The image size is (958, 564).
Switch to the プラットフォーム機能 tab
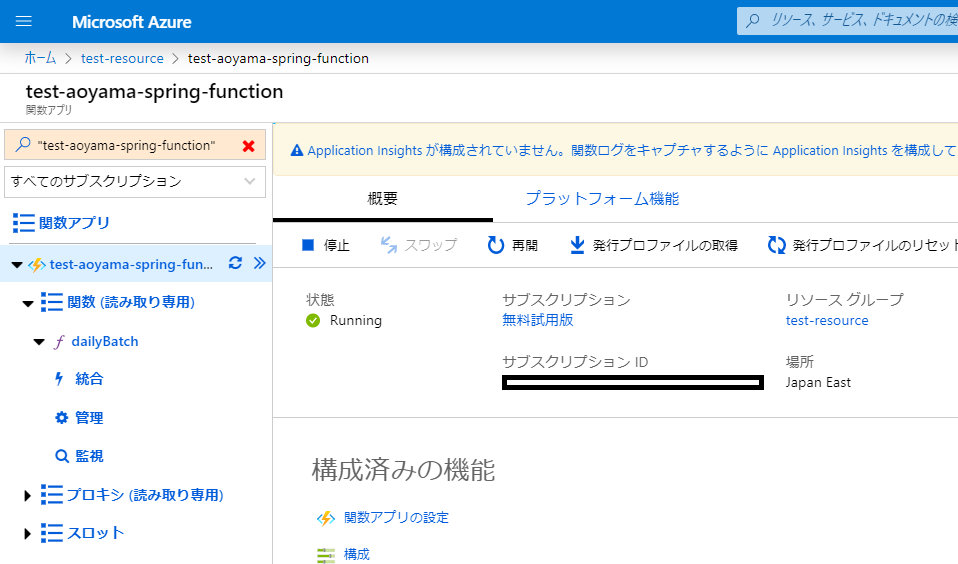click(x=602, y=199)
